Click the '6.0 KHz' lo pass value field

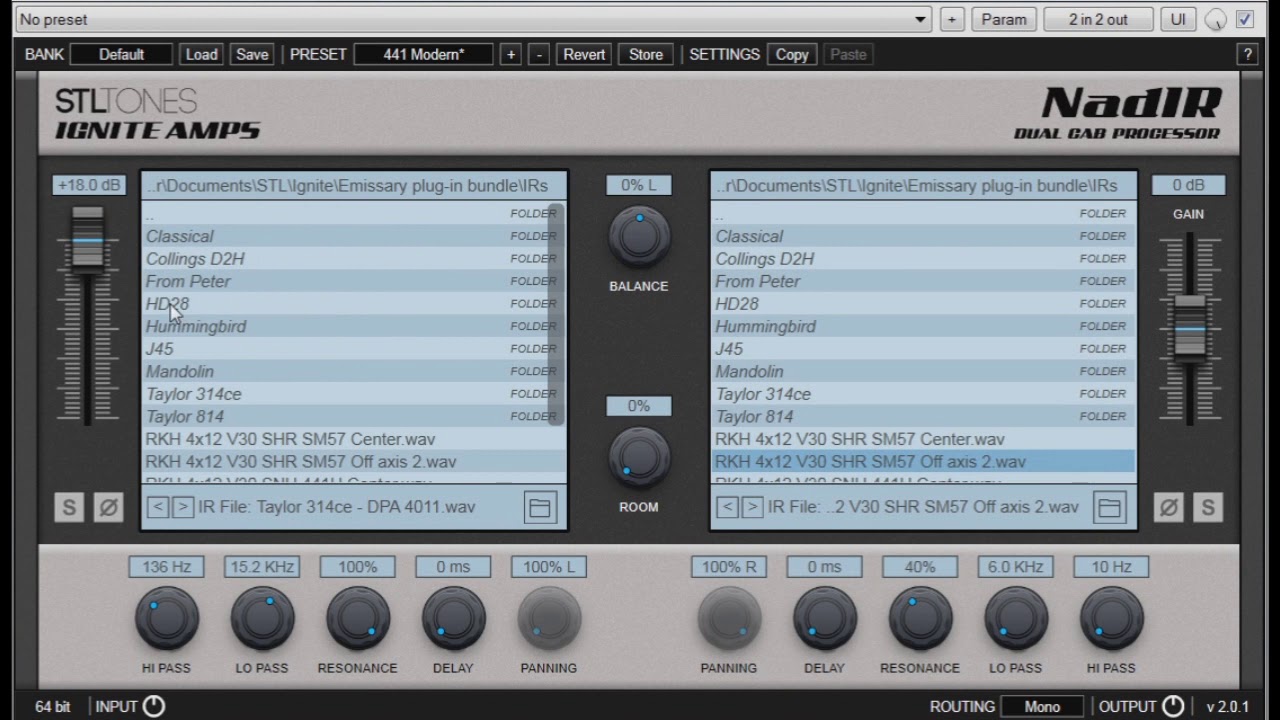pyautogui.click(x=1016, y=567)
